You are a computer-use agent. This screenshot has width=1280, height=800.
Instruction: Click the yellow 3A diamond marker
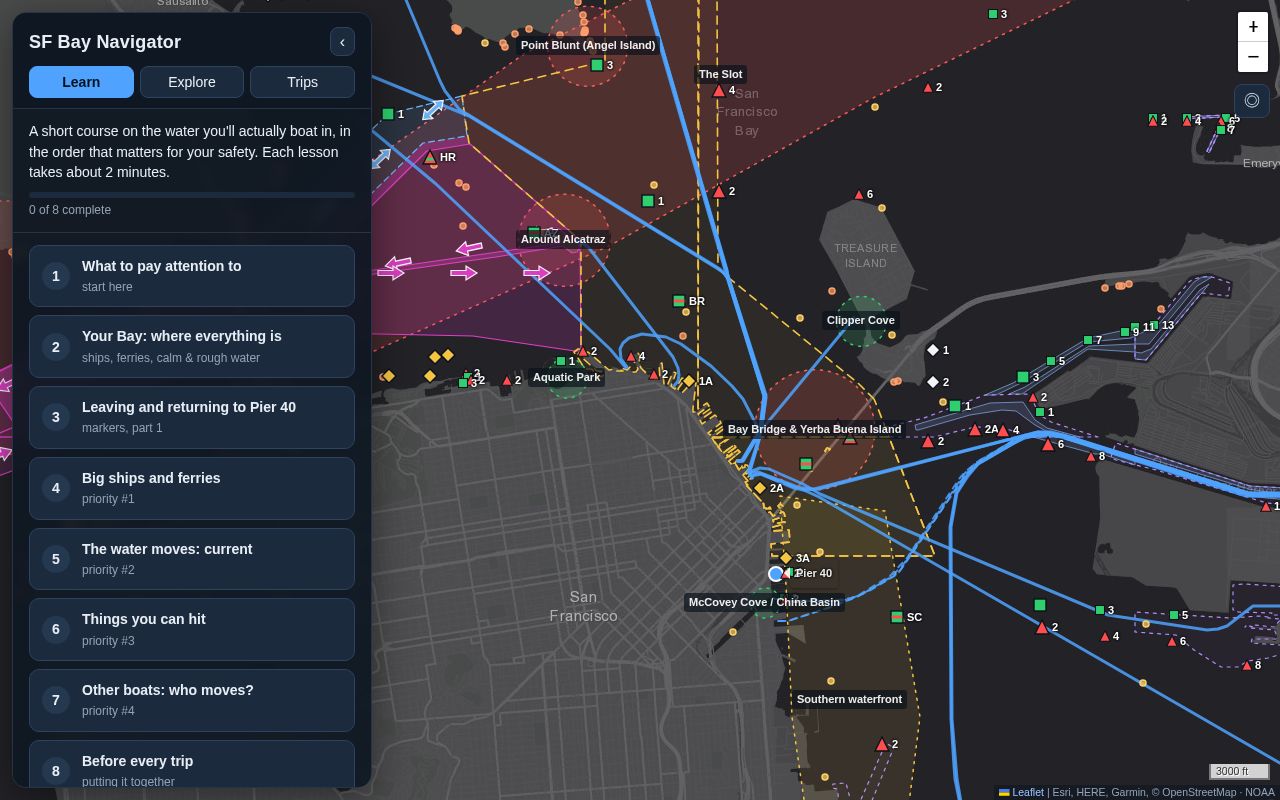786,558
